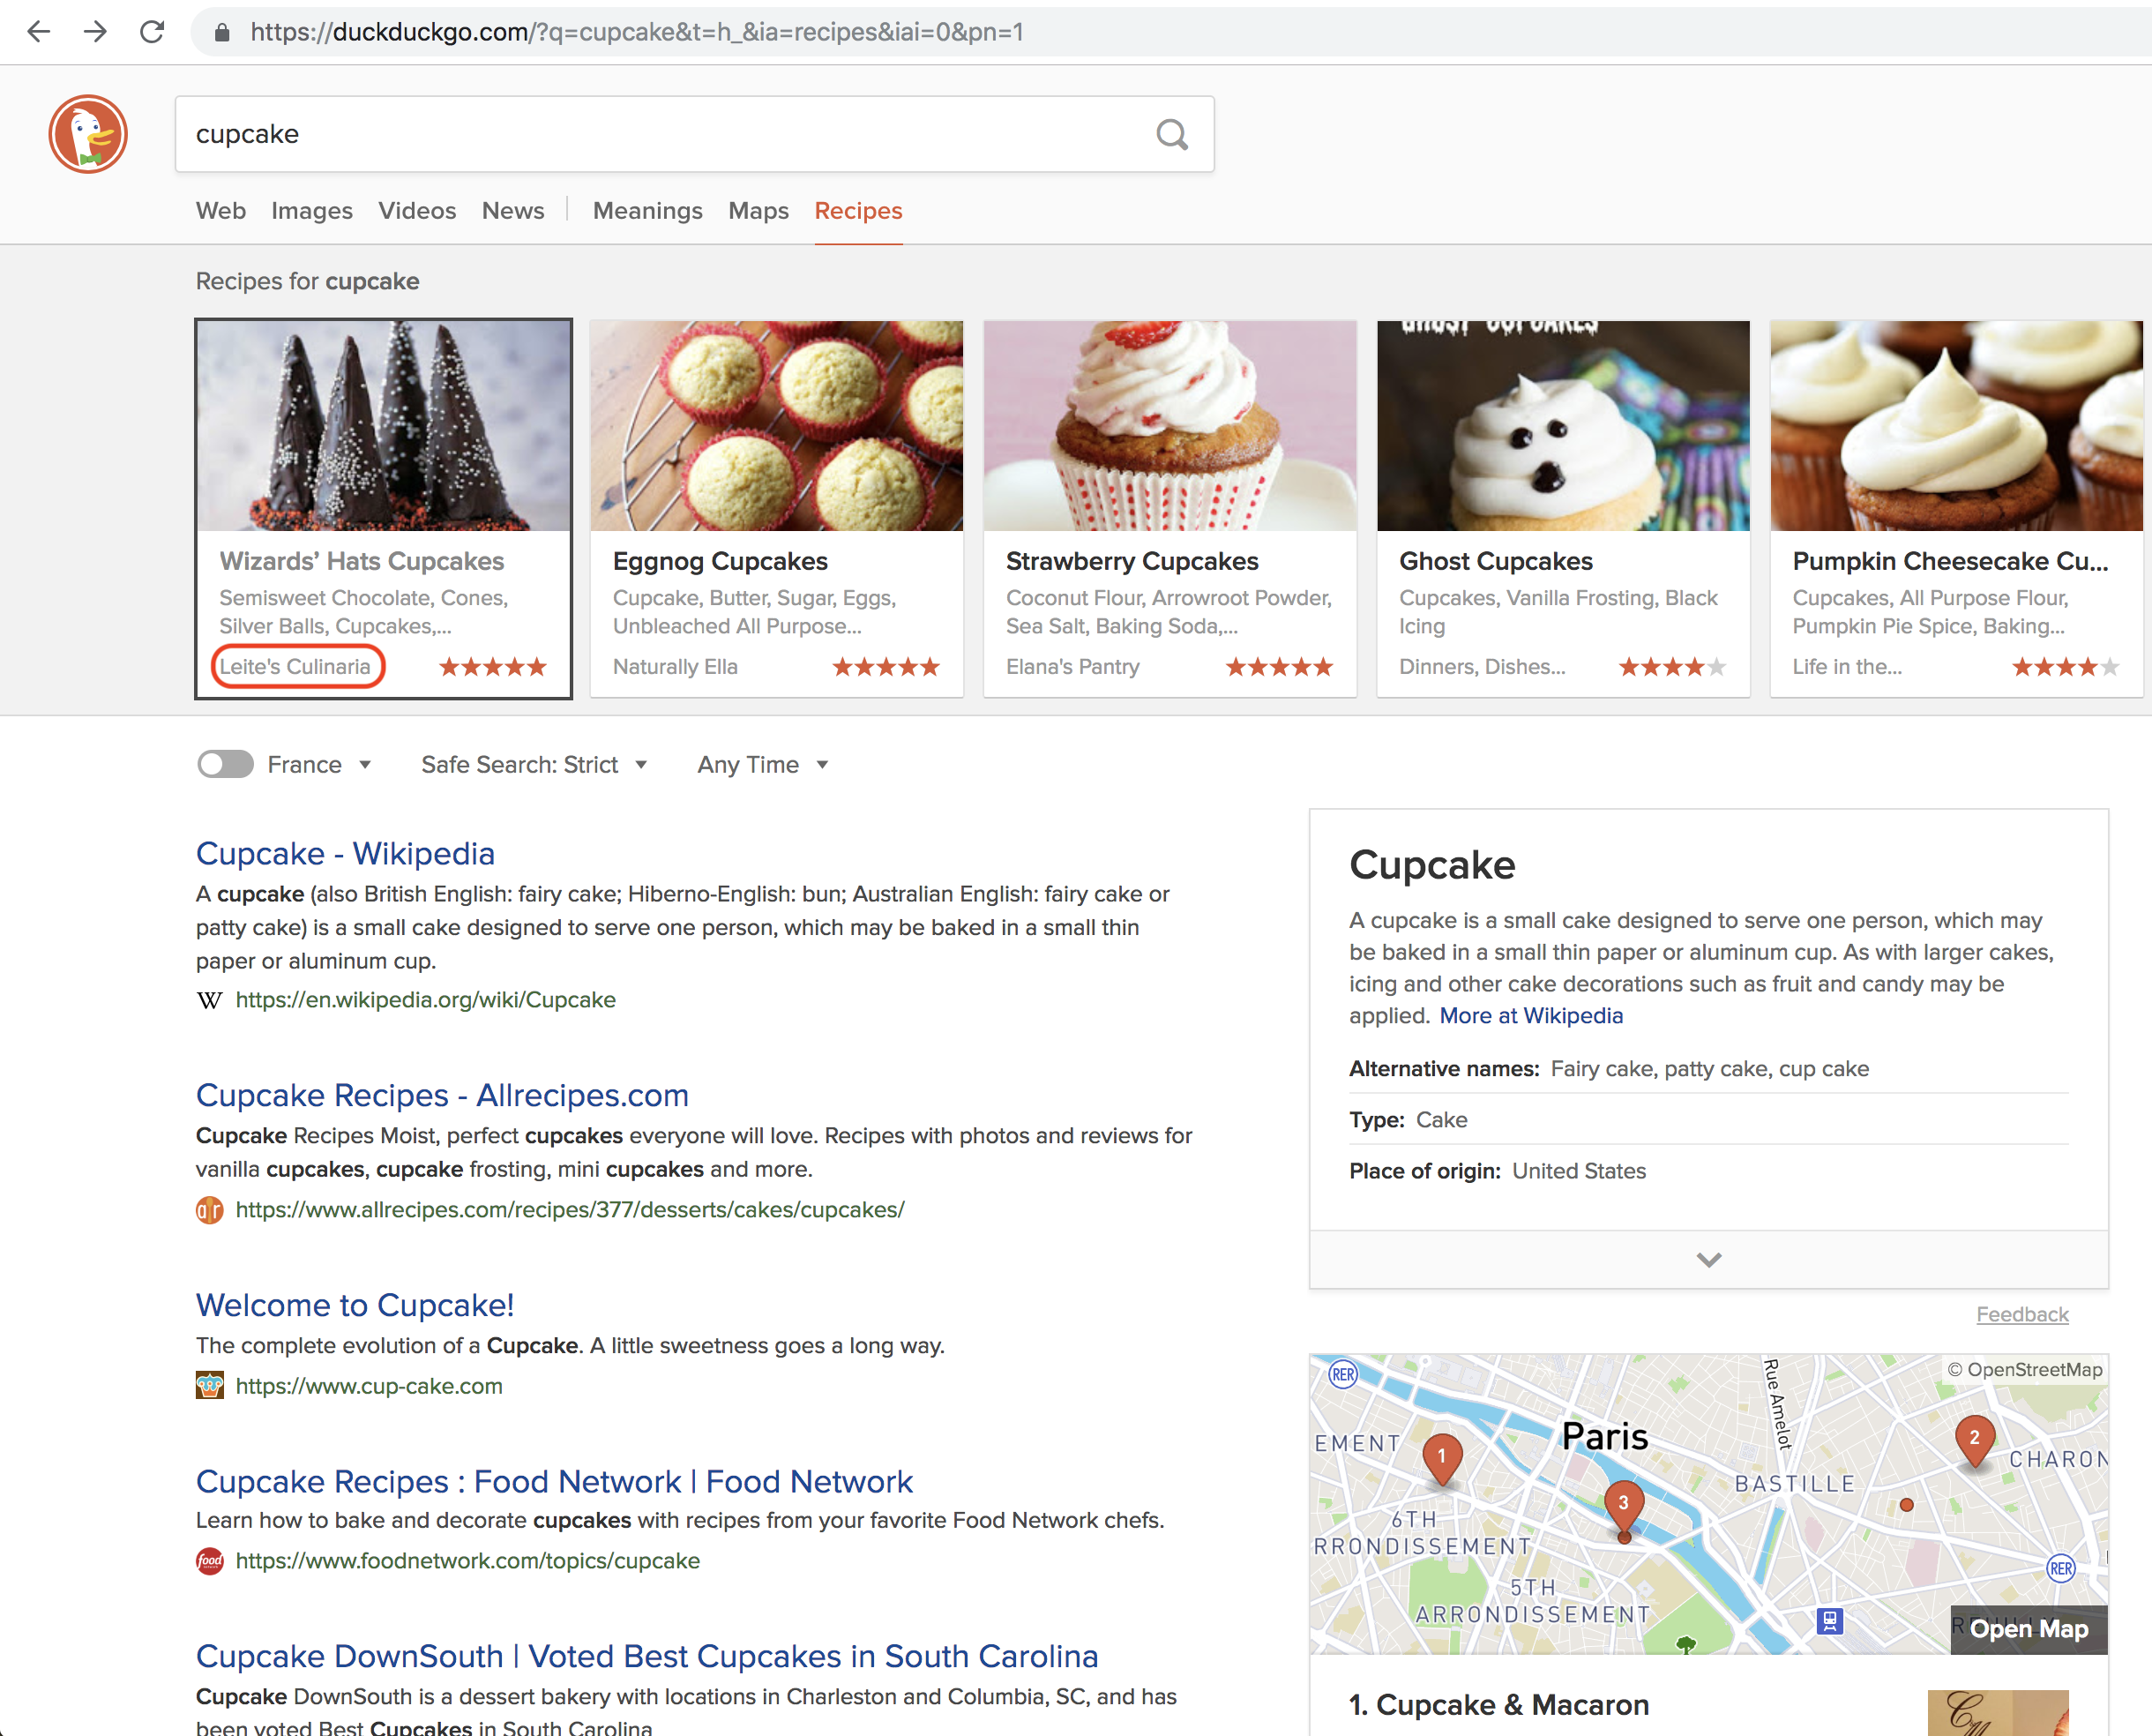The height and width of the screenshot is (1736, 2152).
Task: Select the Recipes tab
Action: 858,211
